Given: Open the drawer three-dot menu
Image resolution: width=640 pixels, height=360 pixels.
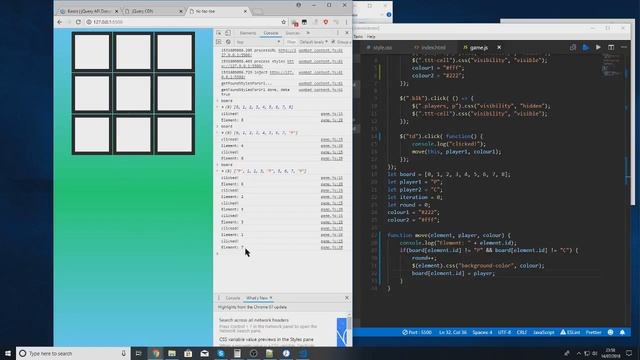Looking at the screenshot, I should (219, 298).
